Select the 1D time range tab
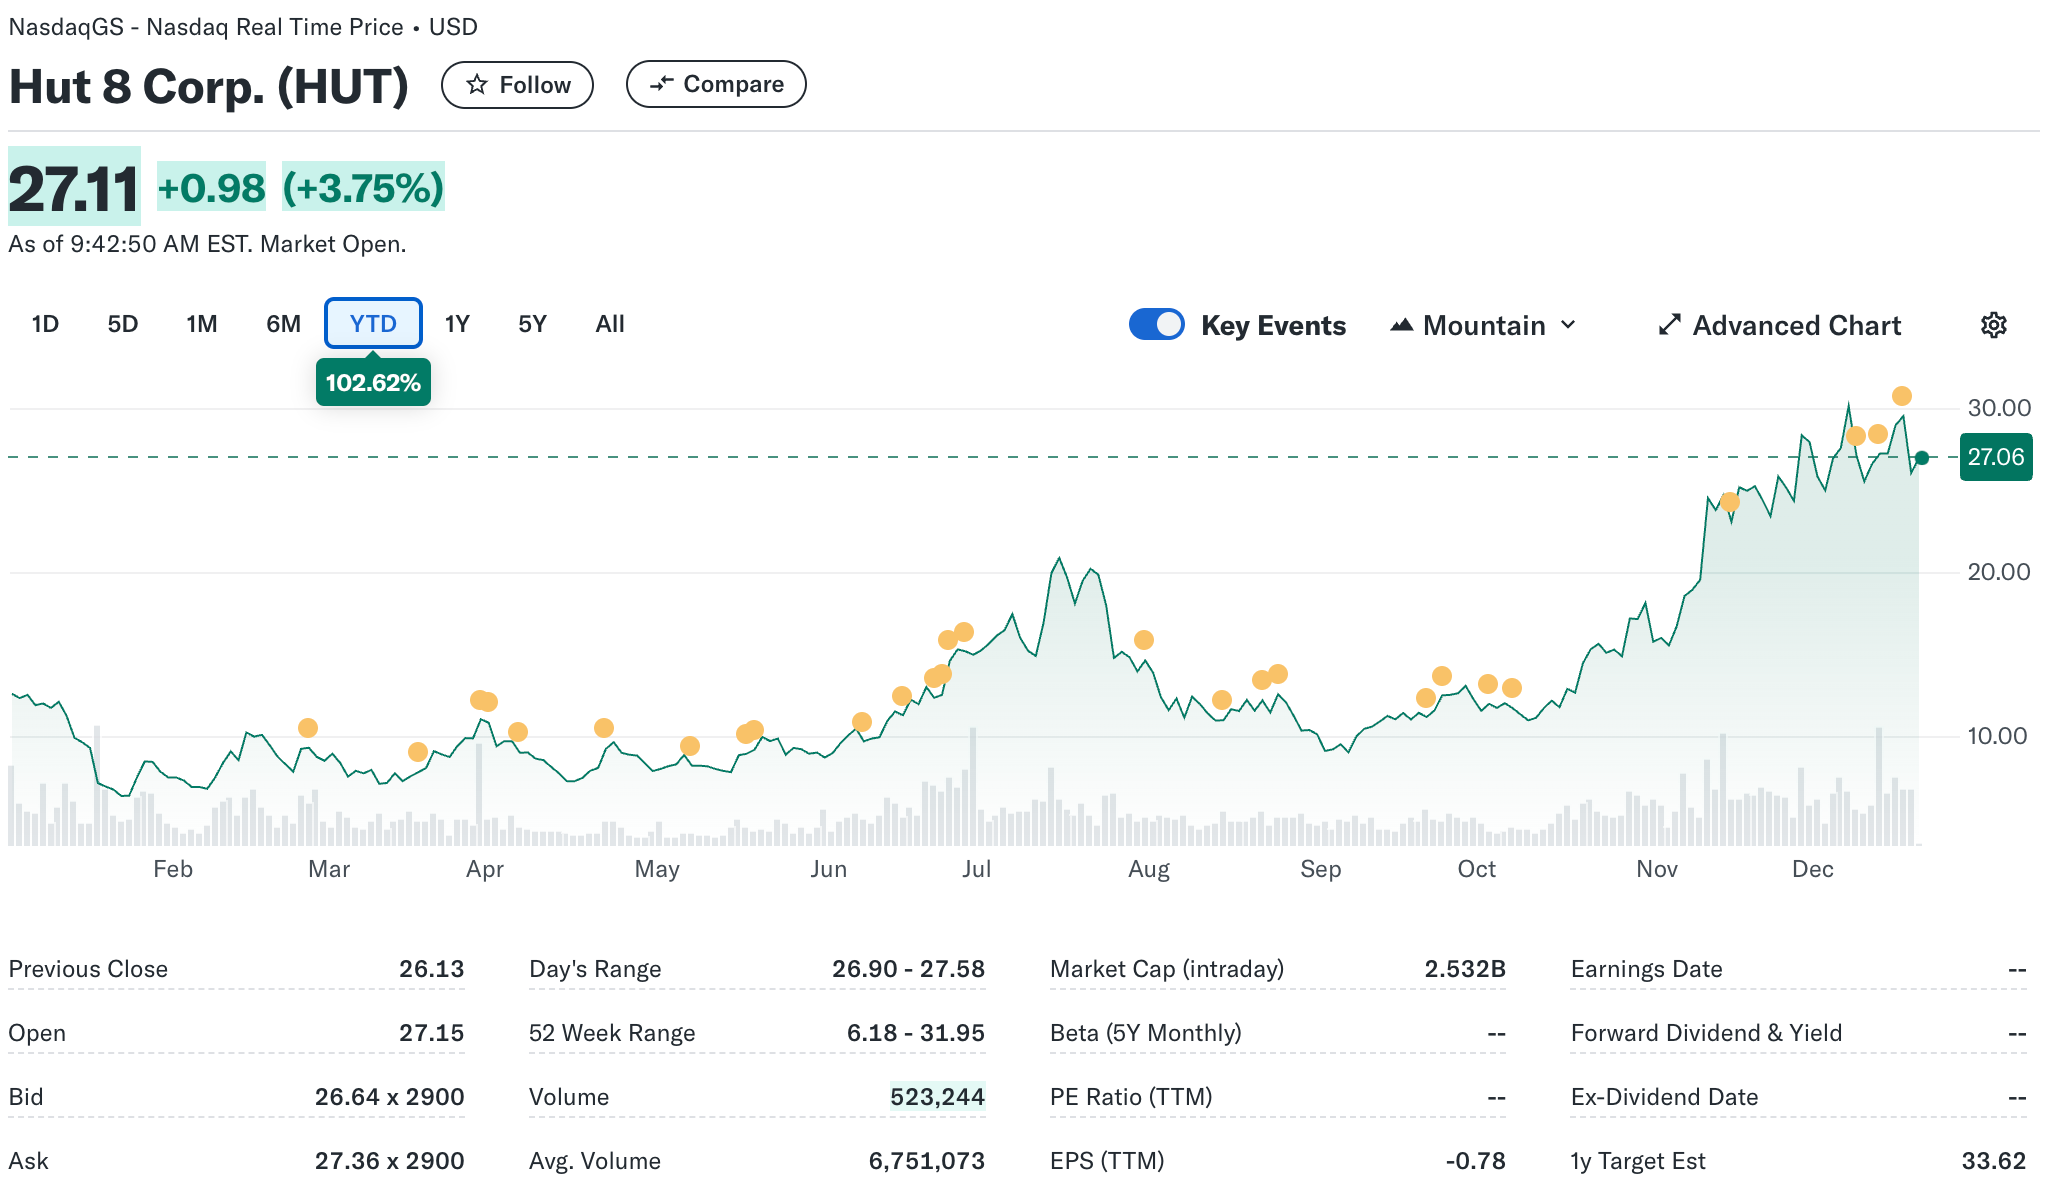Image resolution: width=2061 pixels, height=1196 pixels. pyautogui.click(x=45, y=324)
